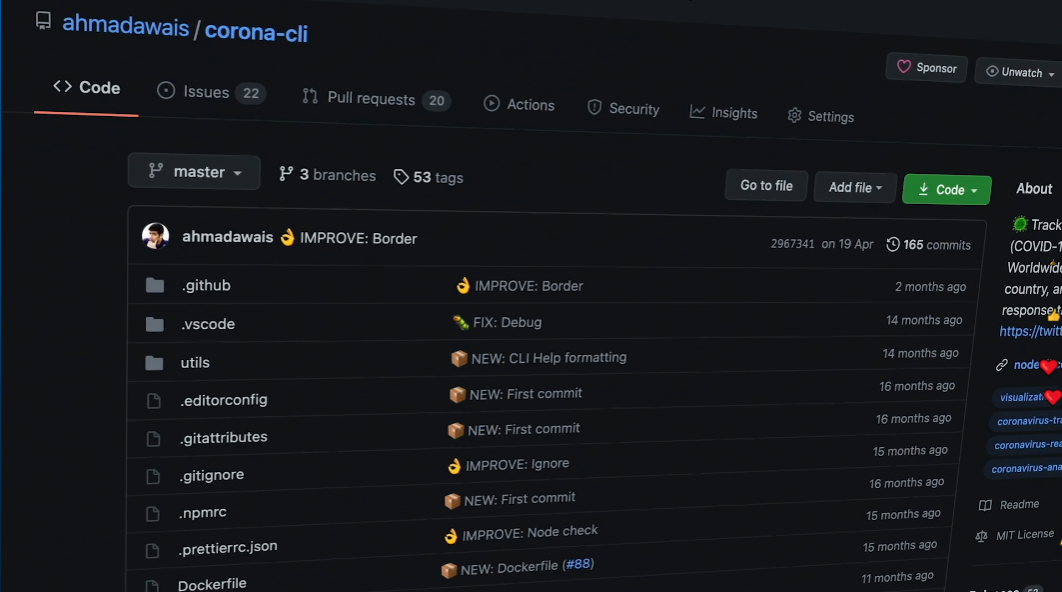Click the Unwatch eye icon

tap(992, 71)
